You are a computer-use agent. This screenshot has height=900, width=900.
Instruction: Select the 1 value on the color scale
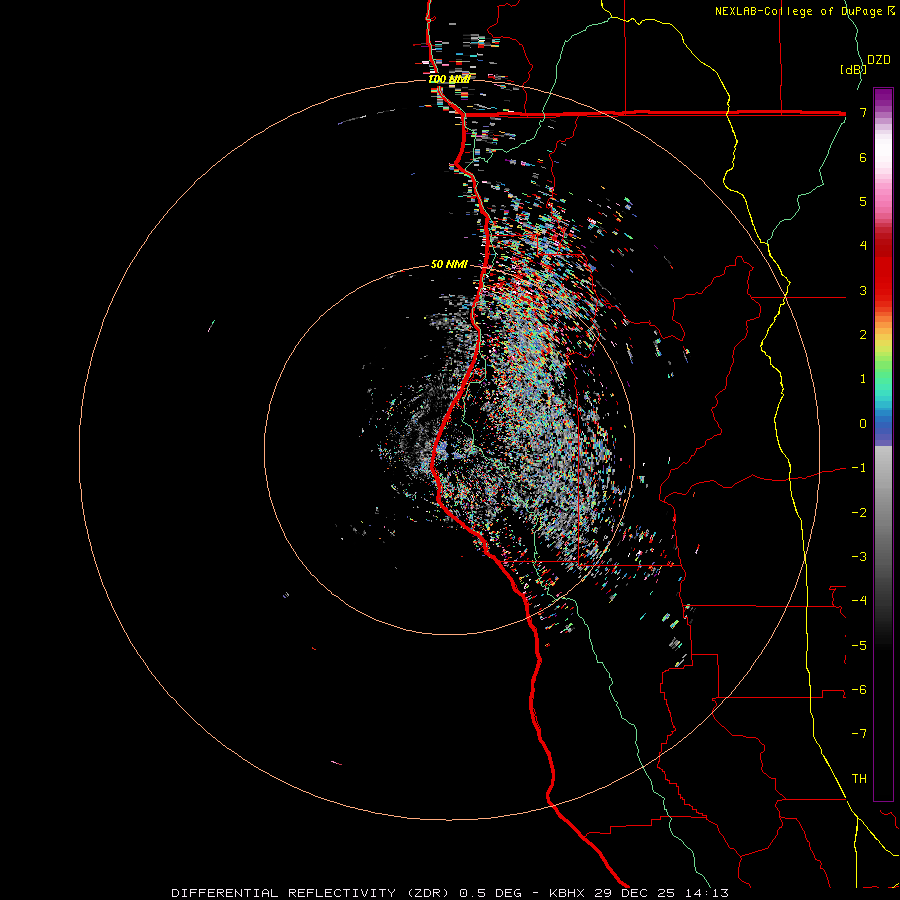pos(863,379)
